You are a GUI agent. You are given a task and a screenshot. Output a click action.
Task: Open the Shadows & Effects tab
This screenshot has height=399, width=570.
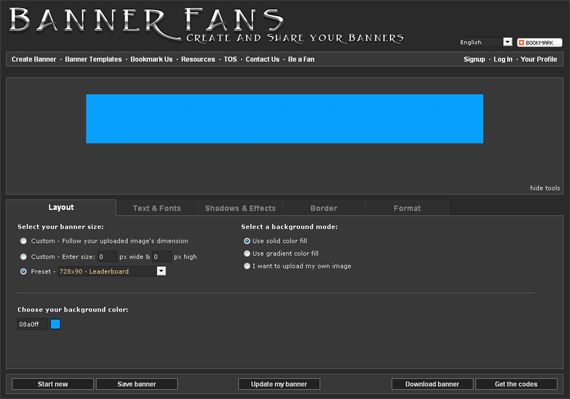[240, 208]
